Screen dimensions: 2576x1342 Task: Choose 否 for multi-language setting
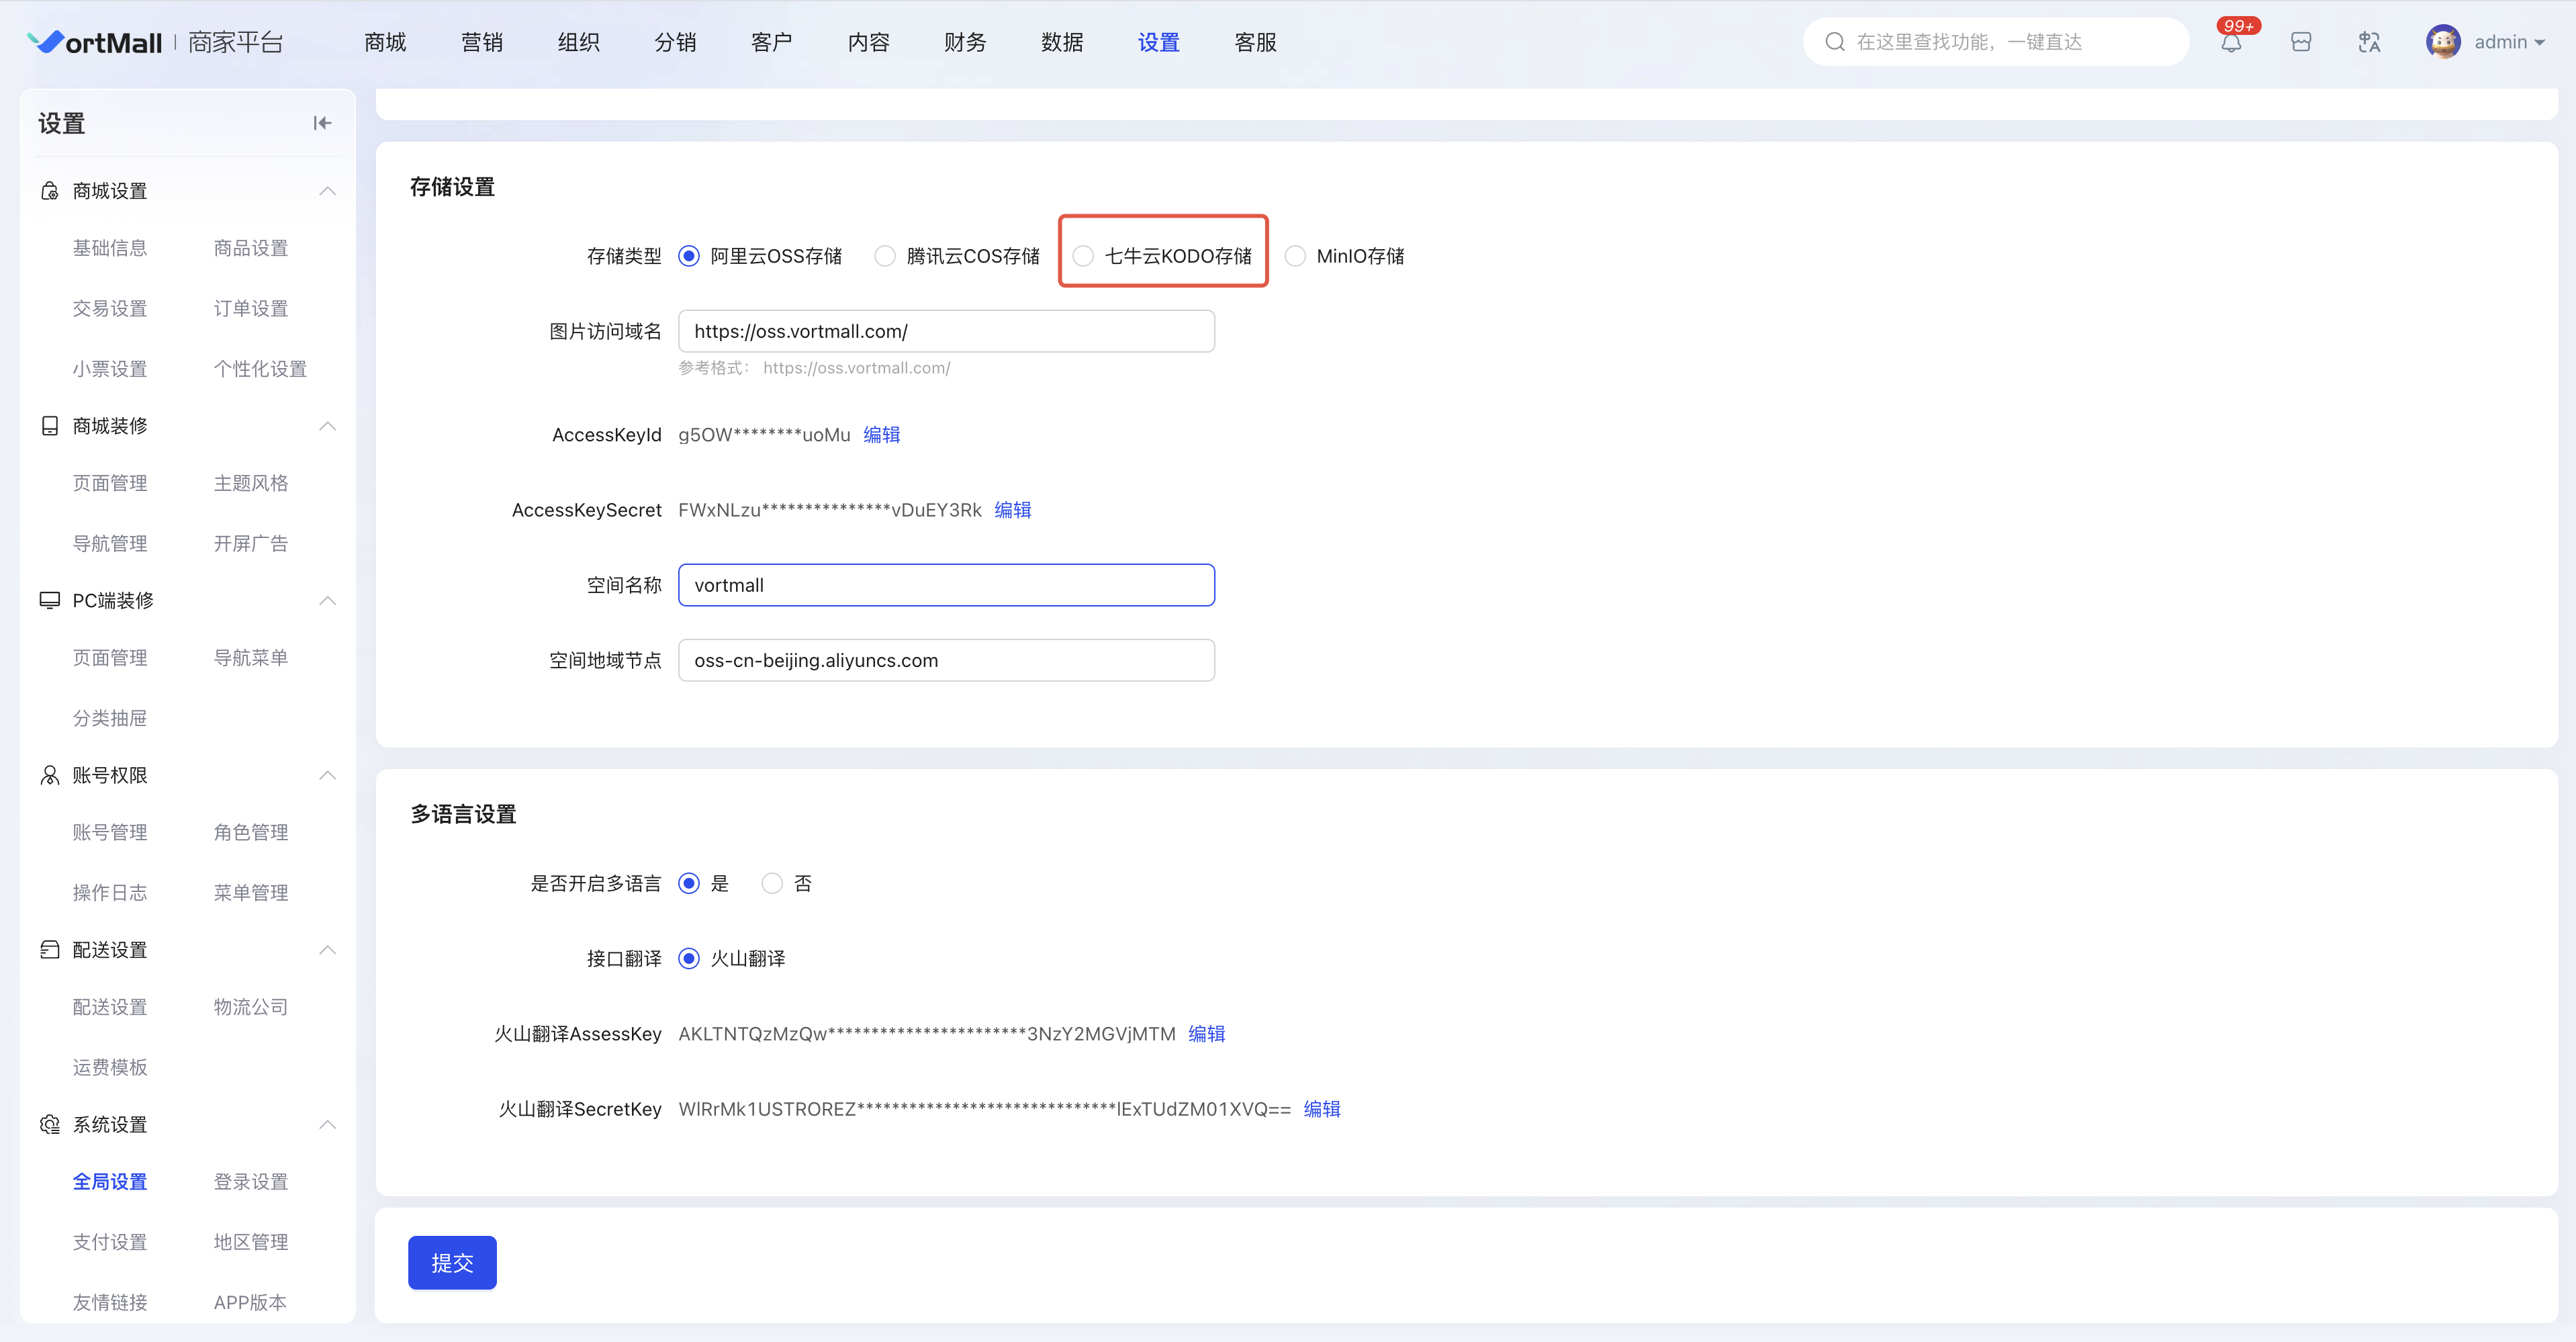point(772,883)
